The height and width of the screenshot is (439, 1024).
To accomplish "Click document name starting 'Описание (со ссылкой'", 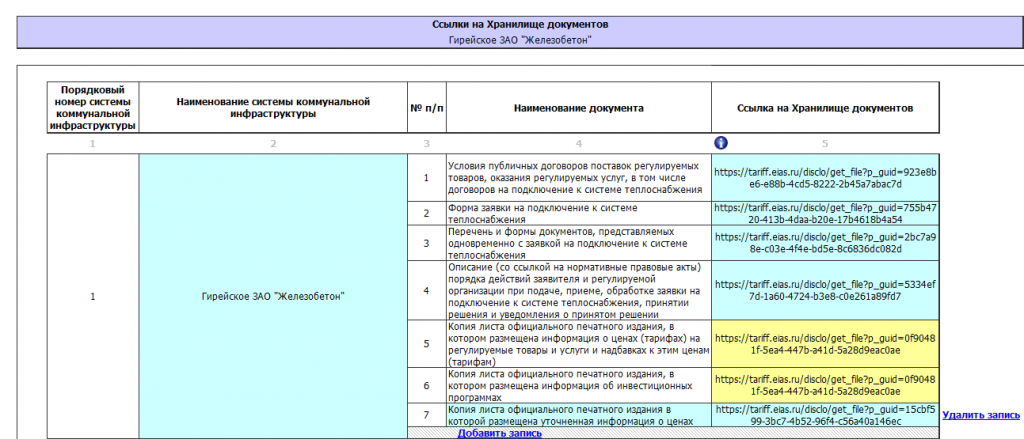I will [x=579, y=290].
